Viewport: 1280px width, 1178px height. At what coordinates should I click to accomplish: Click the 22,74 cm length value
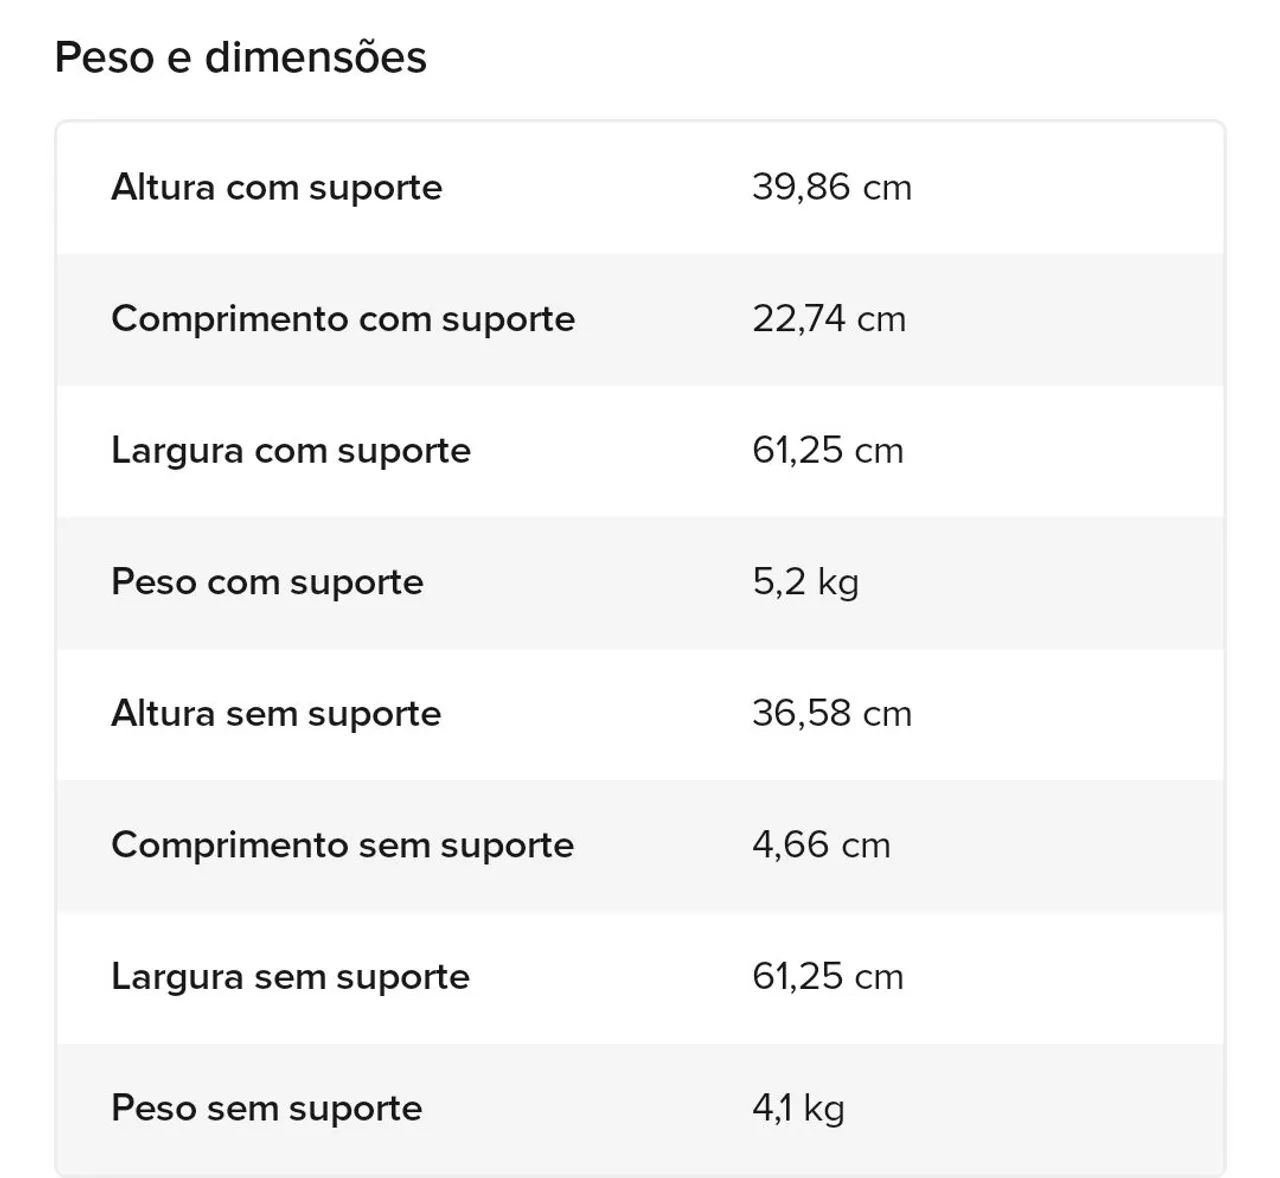pyautogui.click(x=828, y=319)
